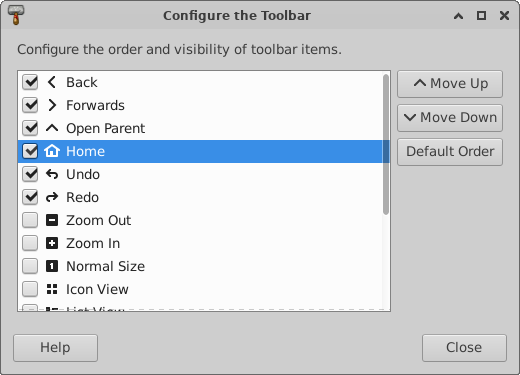The width and height of the screenshot is (520, 375).
Task: Toggle the Icon View checkbox
Action: [30, 289]
